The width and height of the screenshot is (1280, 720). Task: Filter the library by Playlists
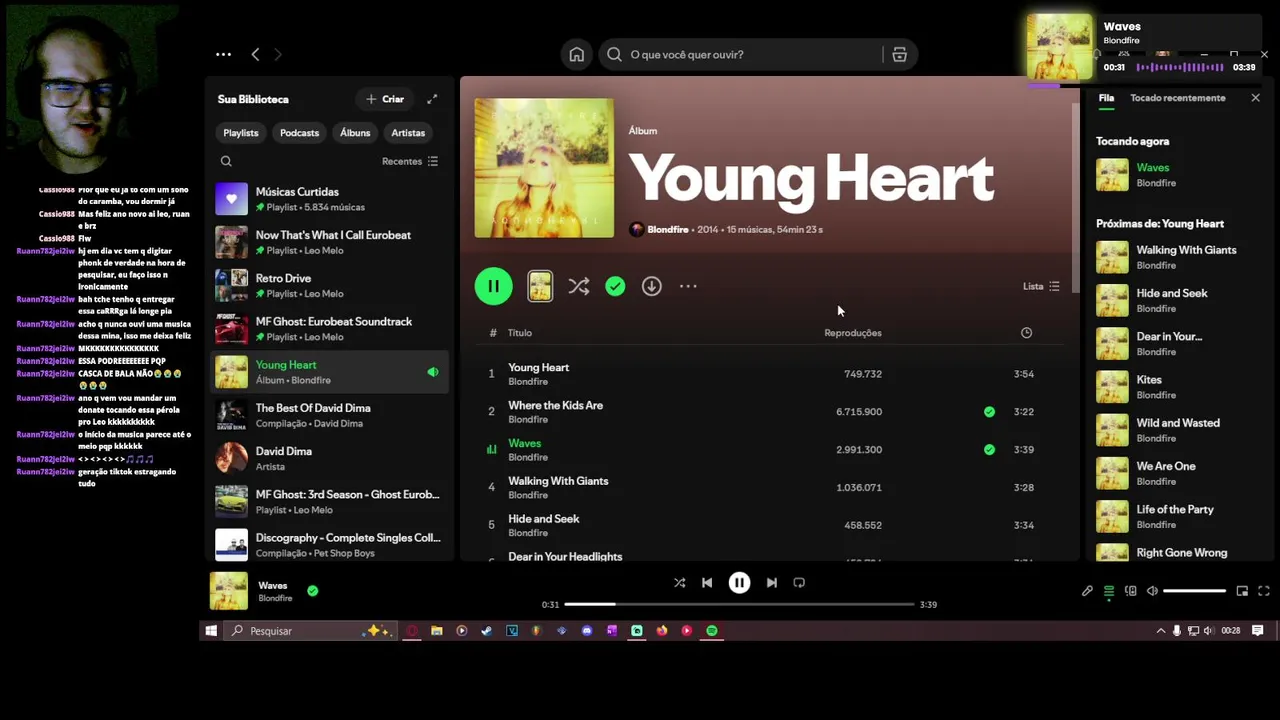click(x=241, y=133)
